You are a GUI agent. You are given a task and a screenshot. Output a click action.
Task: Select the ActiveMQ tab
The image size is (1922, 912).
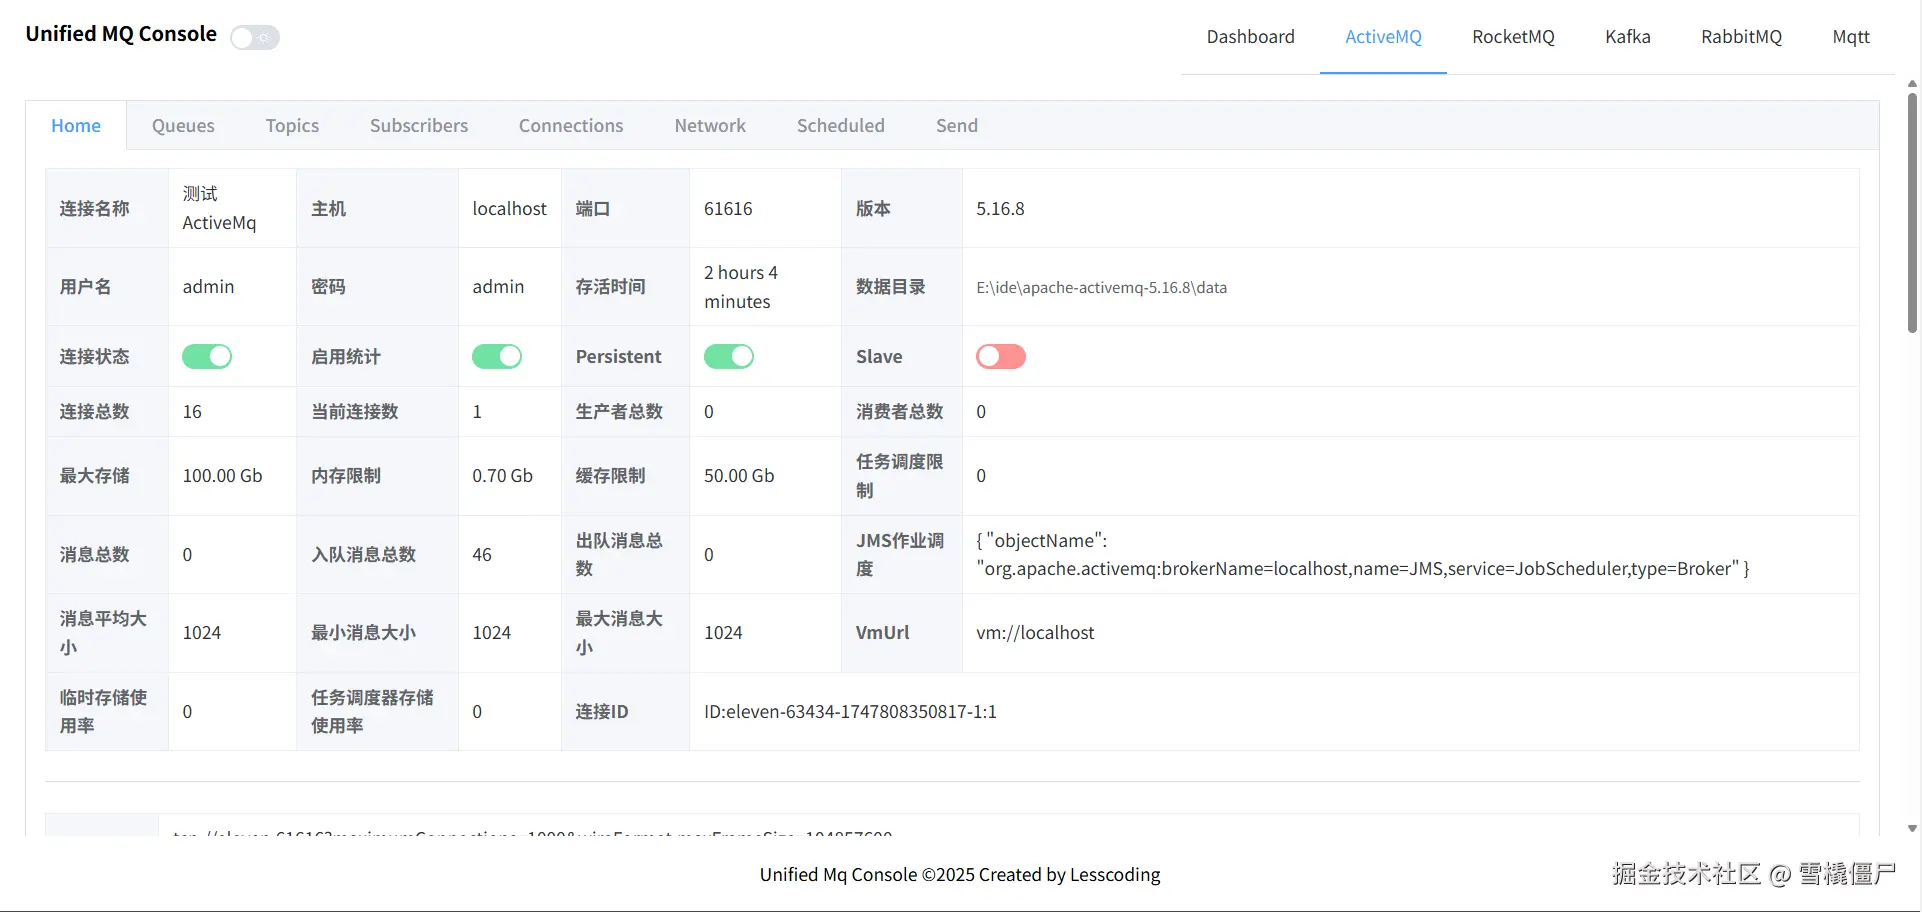[x=1383, y=37]
